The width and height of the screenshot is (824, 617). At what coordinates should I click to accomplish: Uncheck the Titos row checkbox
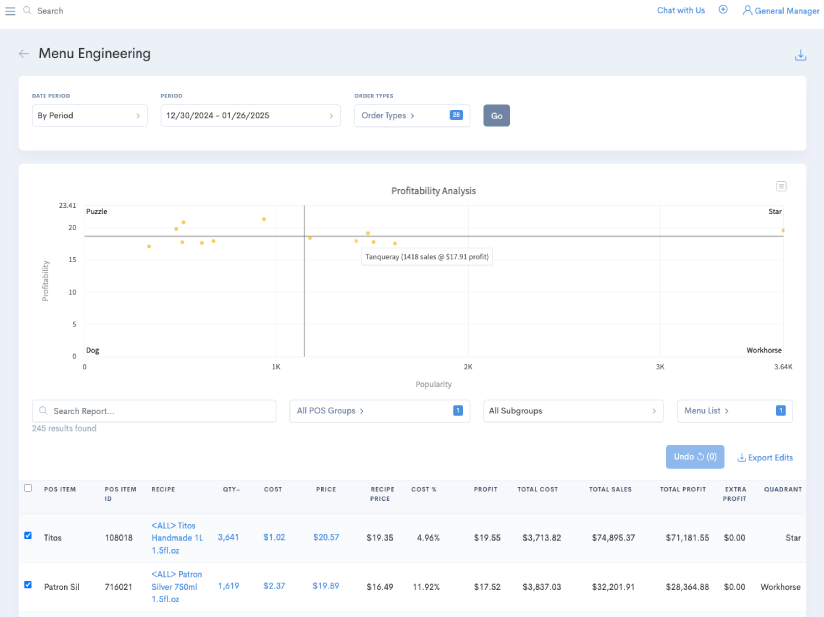(28, 536)
